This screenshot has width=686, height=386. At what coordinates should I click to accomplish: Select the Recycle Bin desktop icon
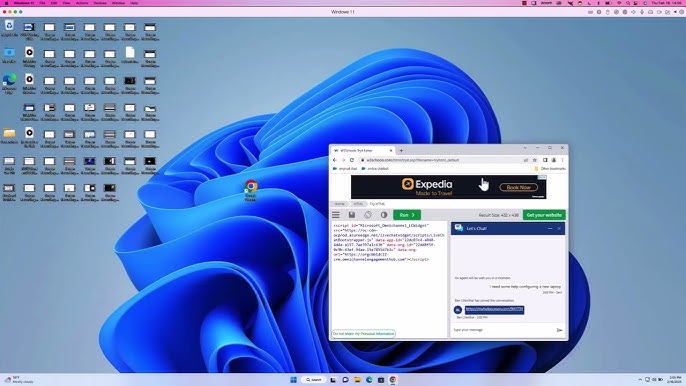[x=9, y=28]
